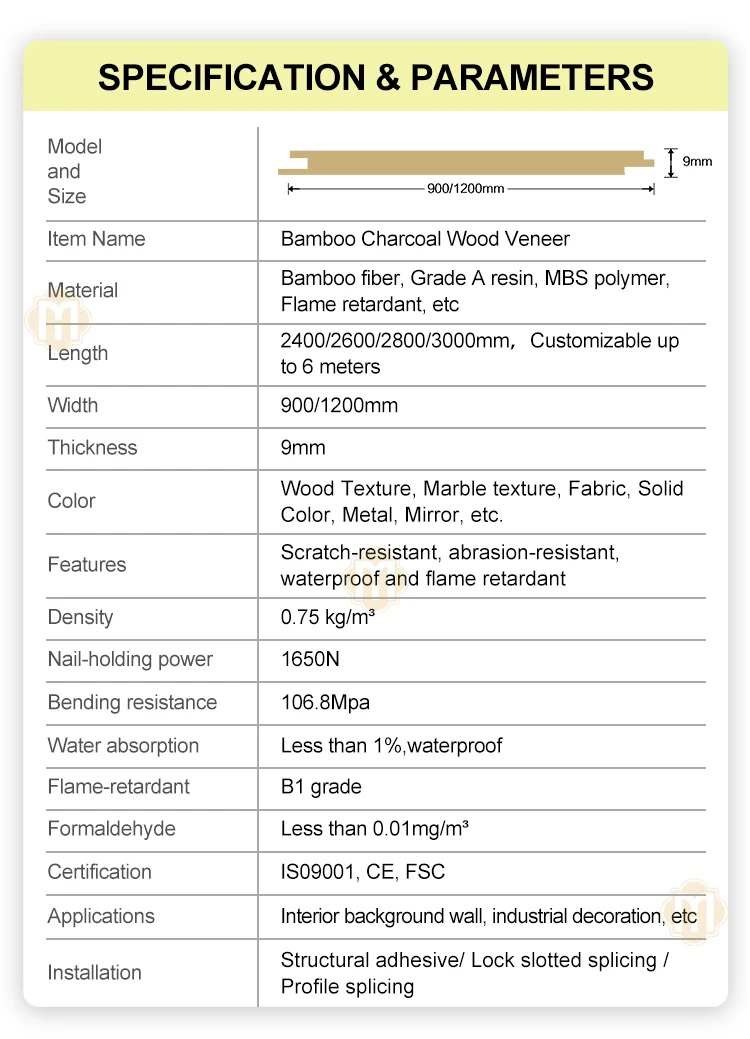The image size is (750, 1039).
Task: Click the panel cross-section diagram
Action: pos(472,161)
